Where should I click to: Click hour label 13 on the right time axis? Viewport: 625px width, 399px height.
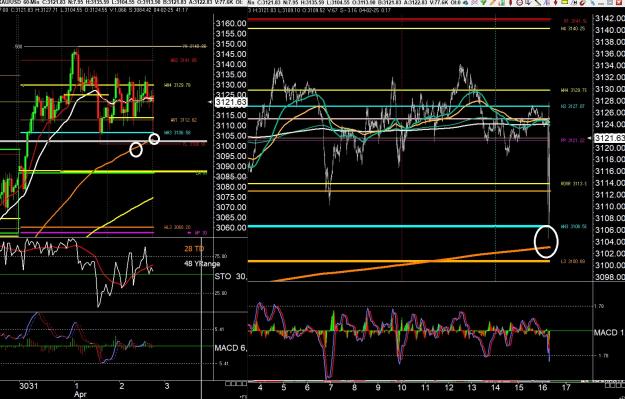tap(472, 387)
